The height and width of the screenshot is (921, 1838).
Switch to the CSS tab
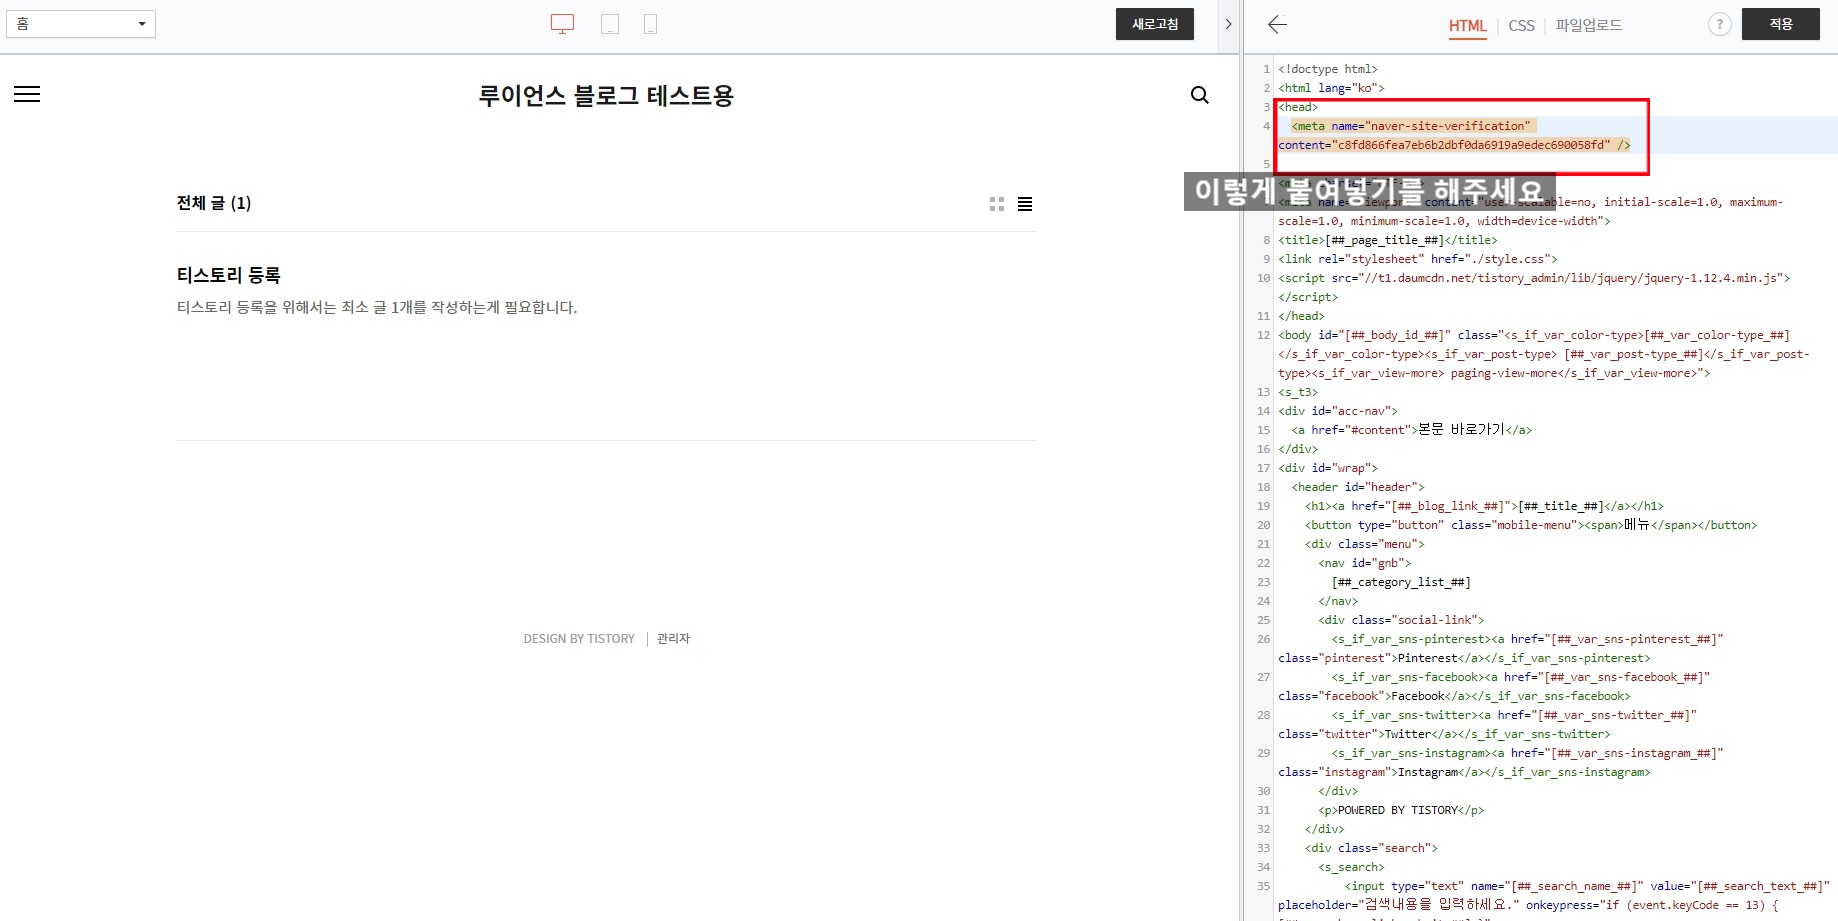click(1521, 26)
